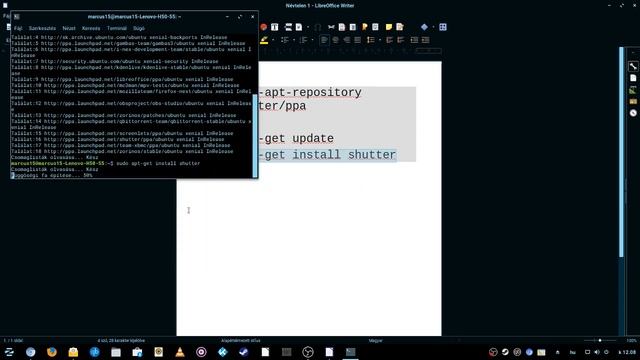Open the Nézet menu in the terminal
Image resolution: width=640 pixels, height=360 pixels.
coord(69,28)
